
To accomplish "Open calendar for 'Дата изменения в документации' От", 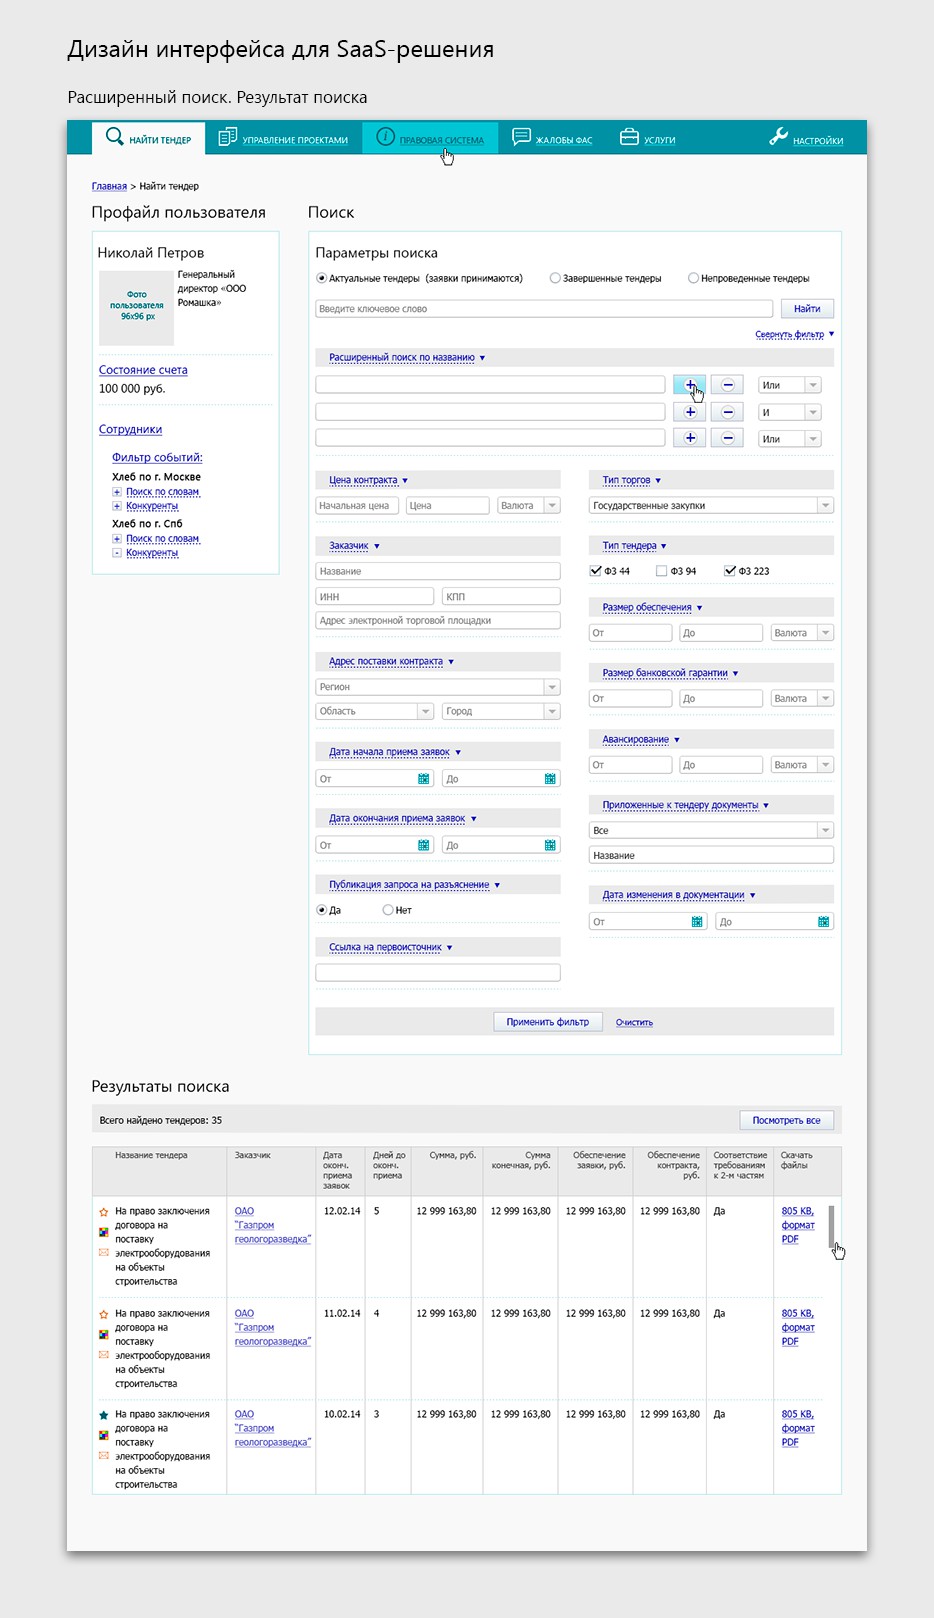I will click(697, 922).
